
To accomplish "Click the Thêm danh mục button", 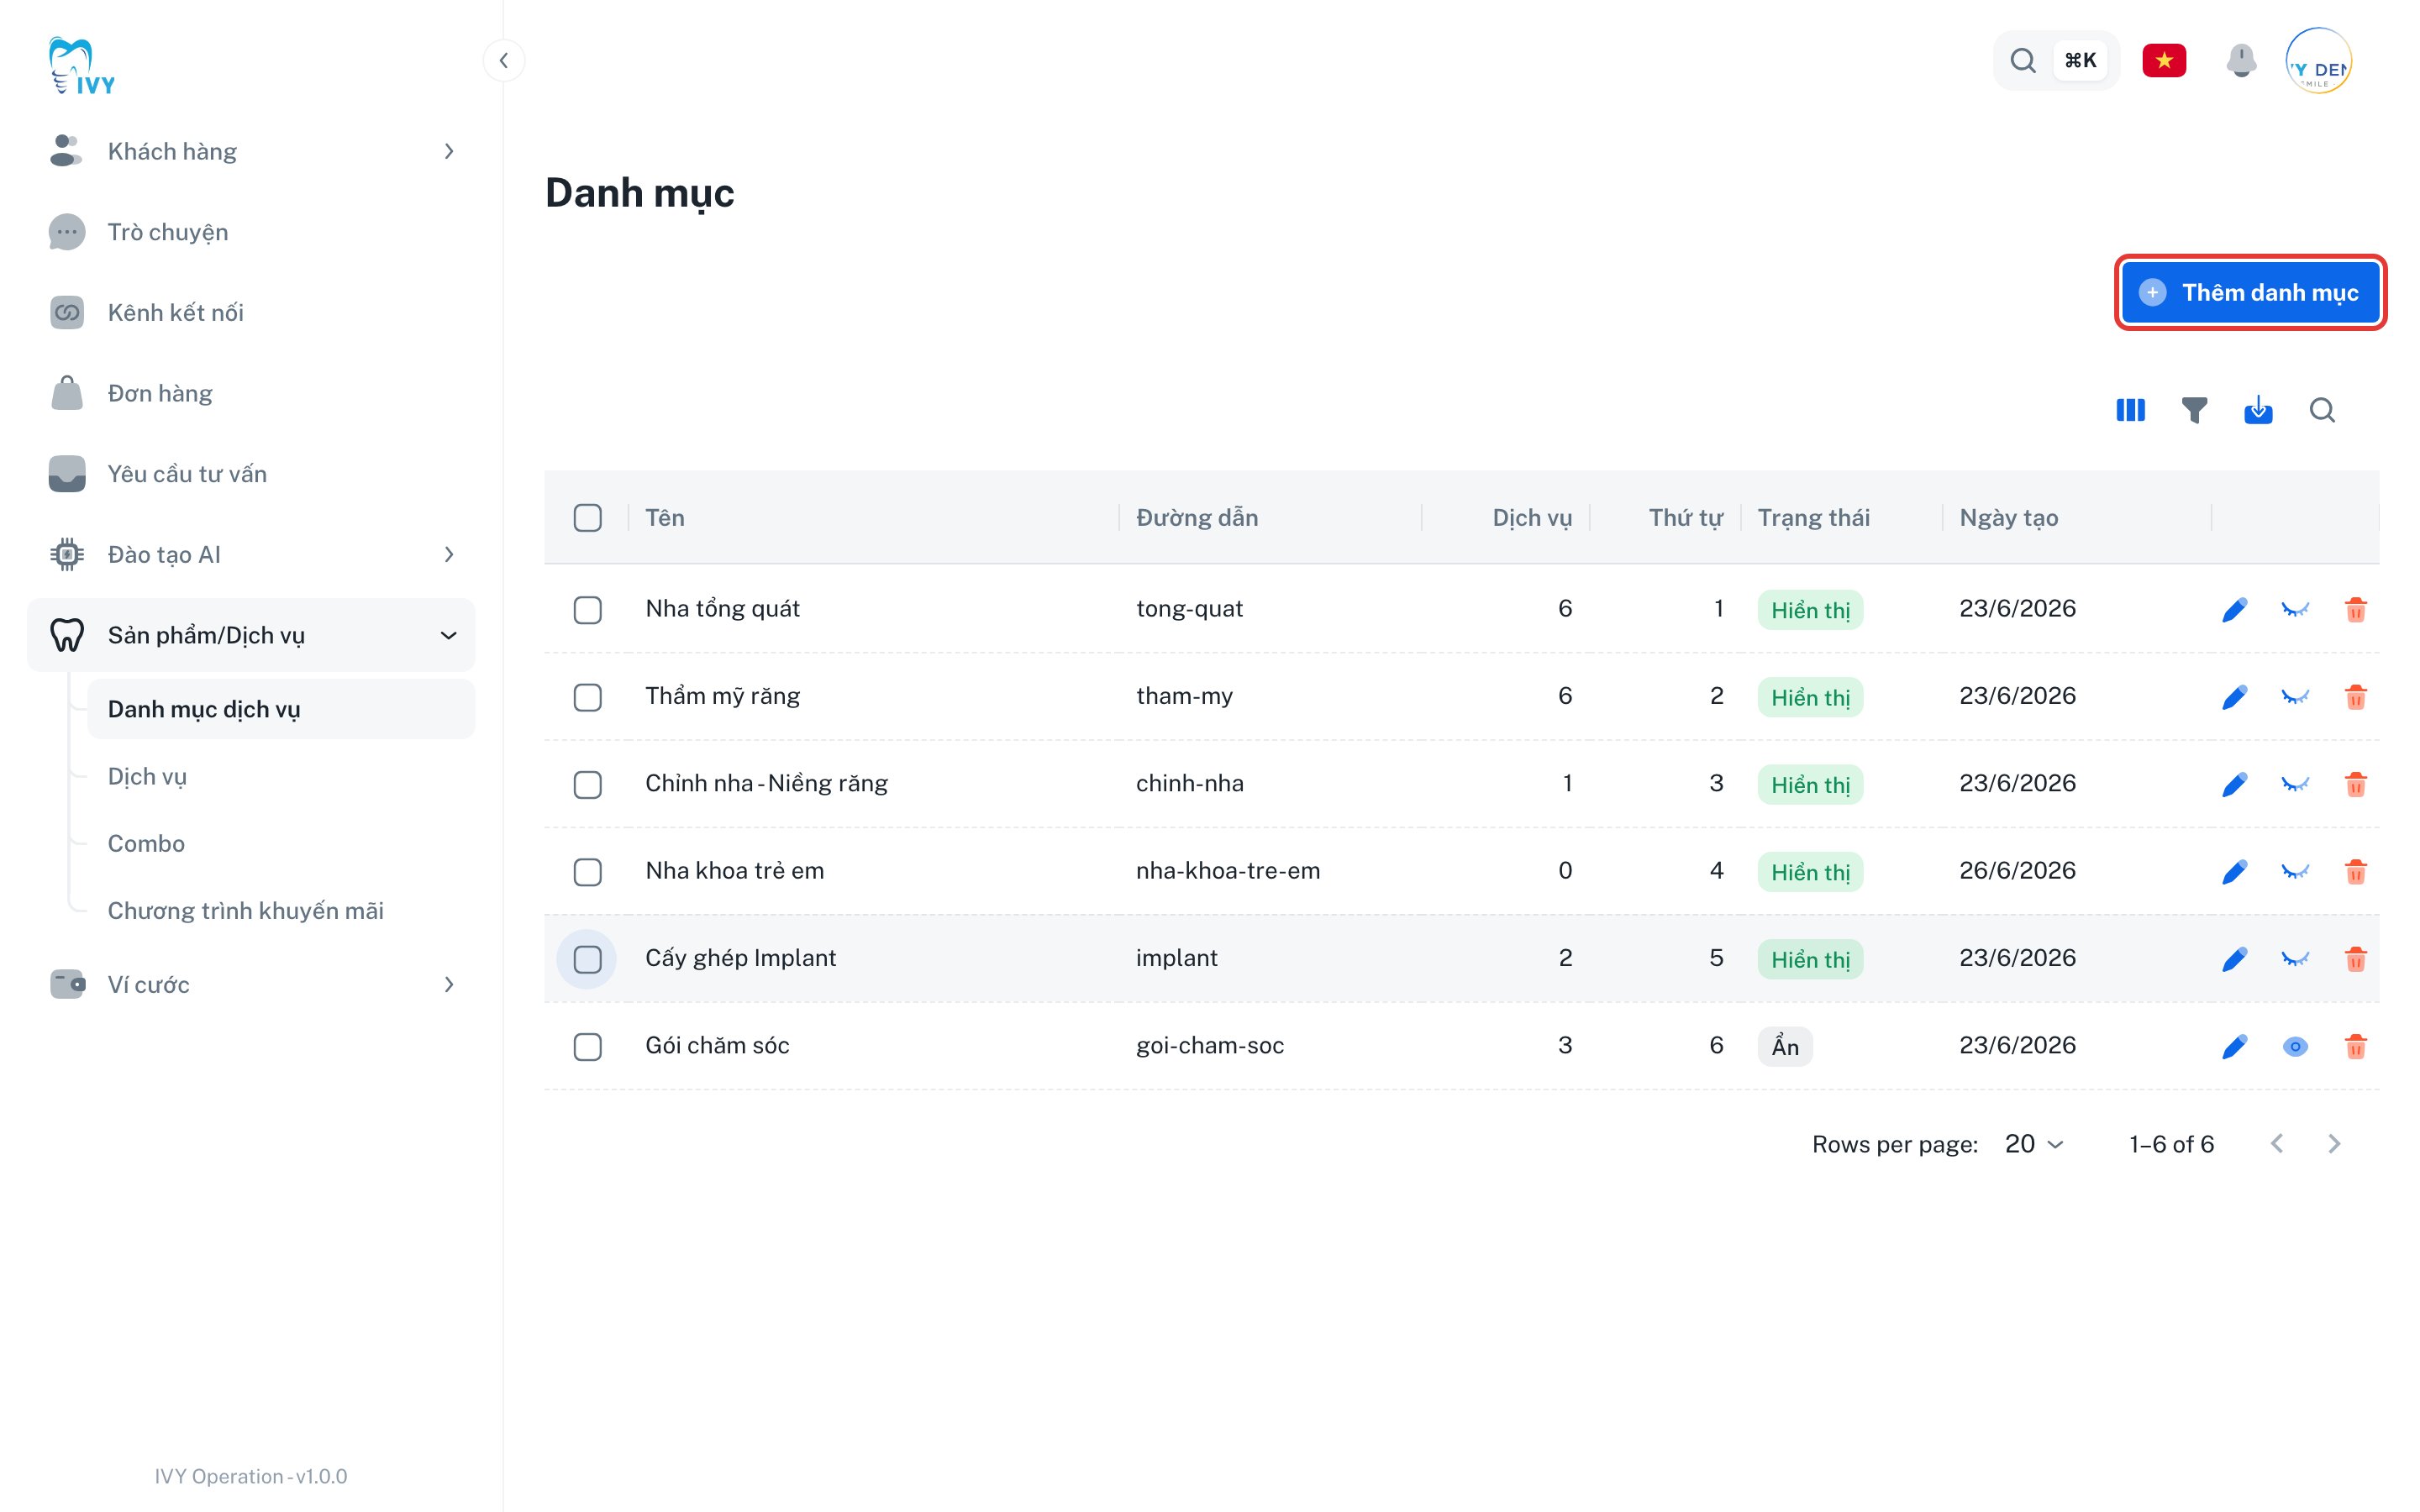I will [x=2250, y=292].
